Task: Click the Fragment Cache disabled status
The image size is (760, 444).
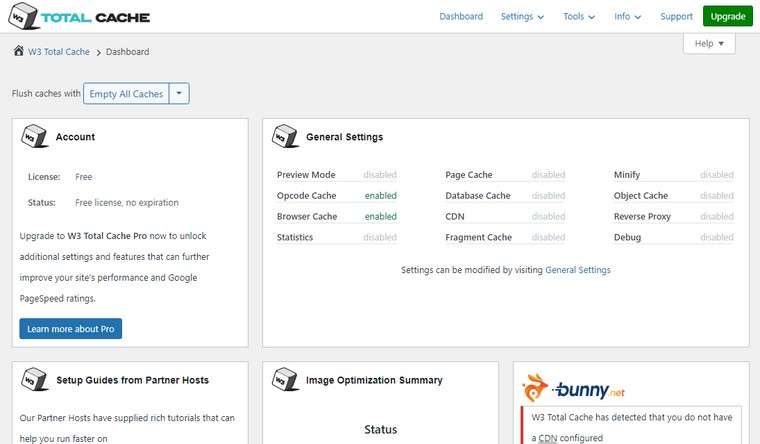Action: click(x=548, y=237)
